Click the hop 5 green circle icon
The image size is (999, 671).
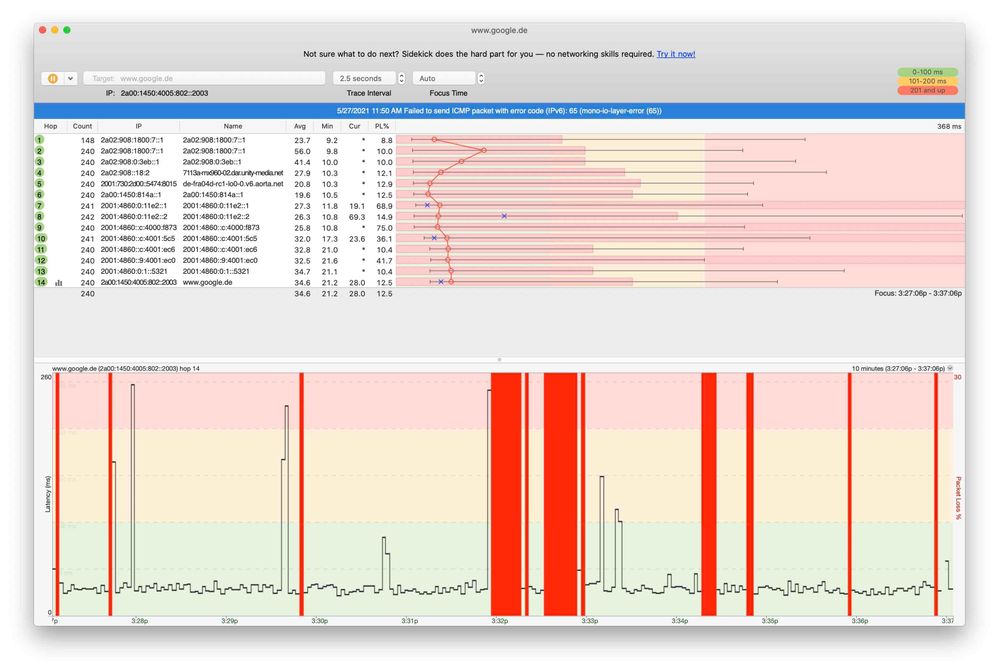(40, 184)
